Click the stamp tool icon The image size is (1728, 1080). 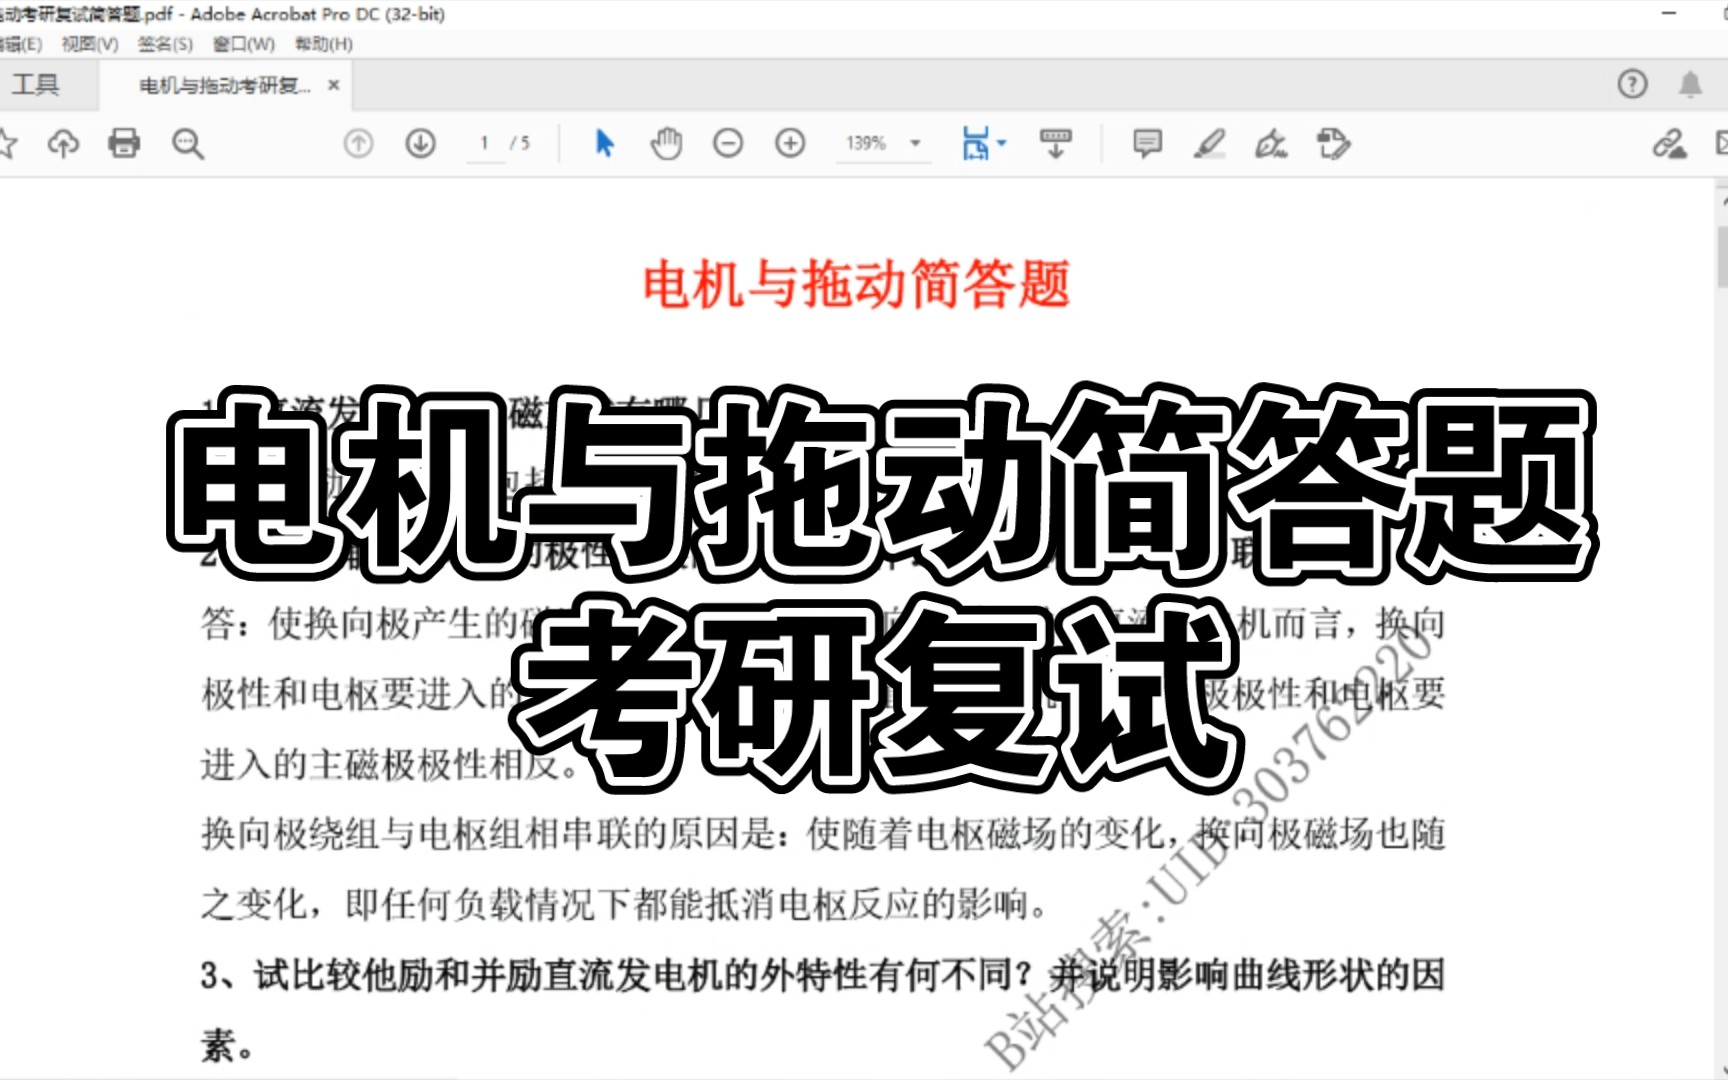pos(1333,144)
